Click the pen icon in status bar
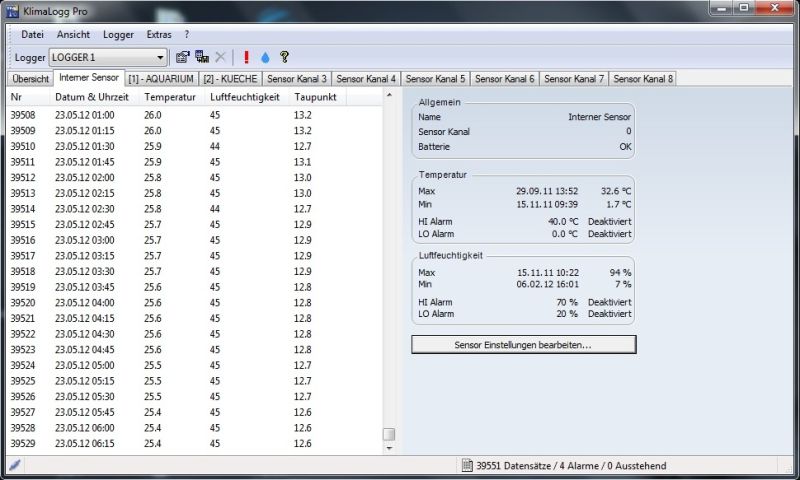Viewport: 800px width, 480px height. [x=15, y=465]
